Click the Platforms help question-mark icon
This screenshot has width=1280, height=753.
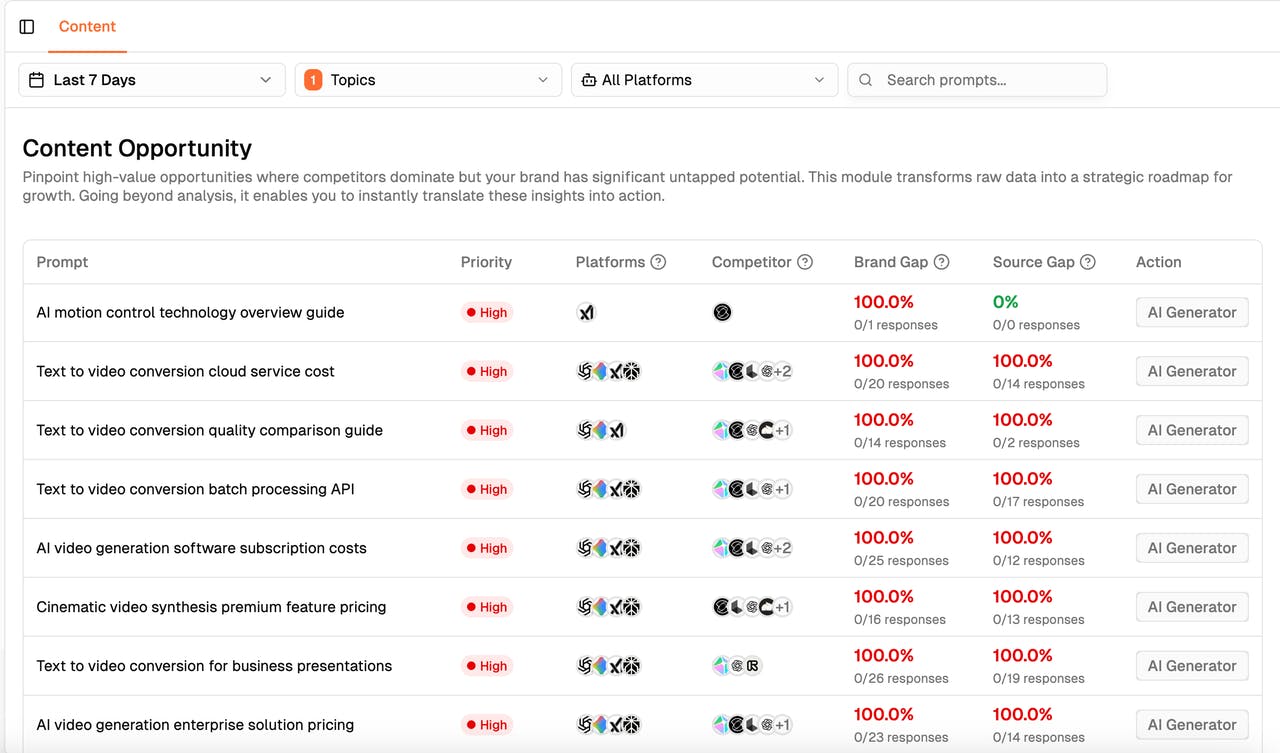pyautogui.click(x=658, y=262)
